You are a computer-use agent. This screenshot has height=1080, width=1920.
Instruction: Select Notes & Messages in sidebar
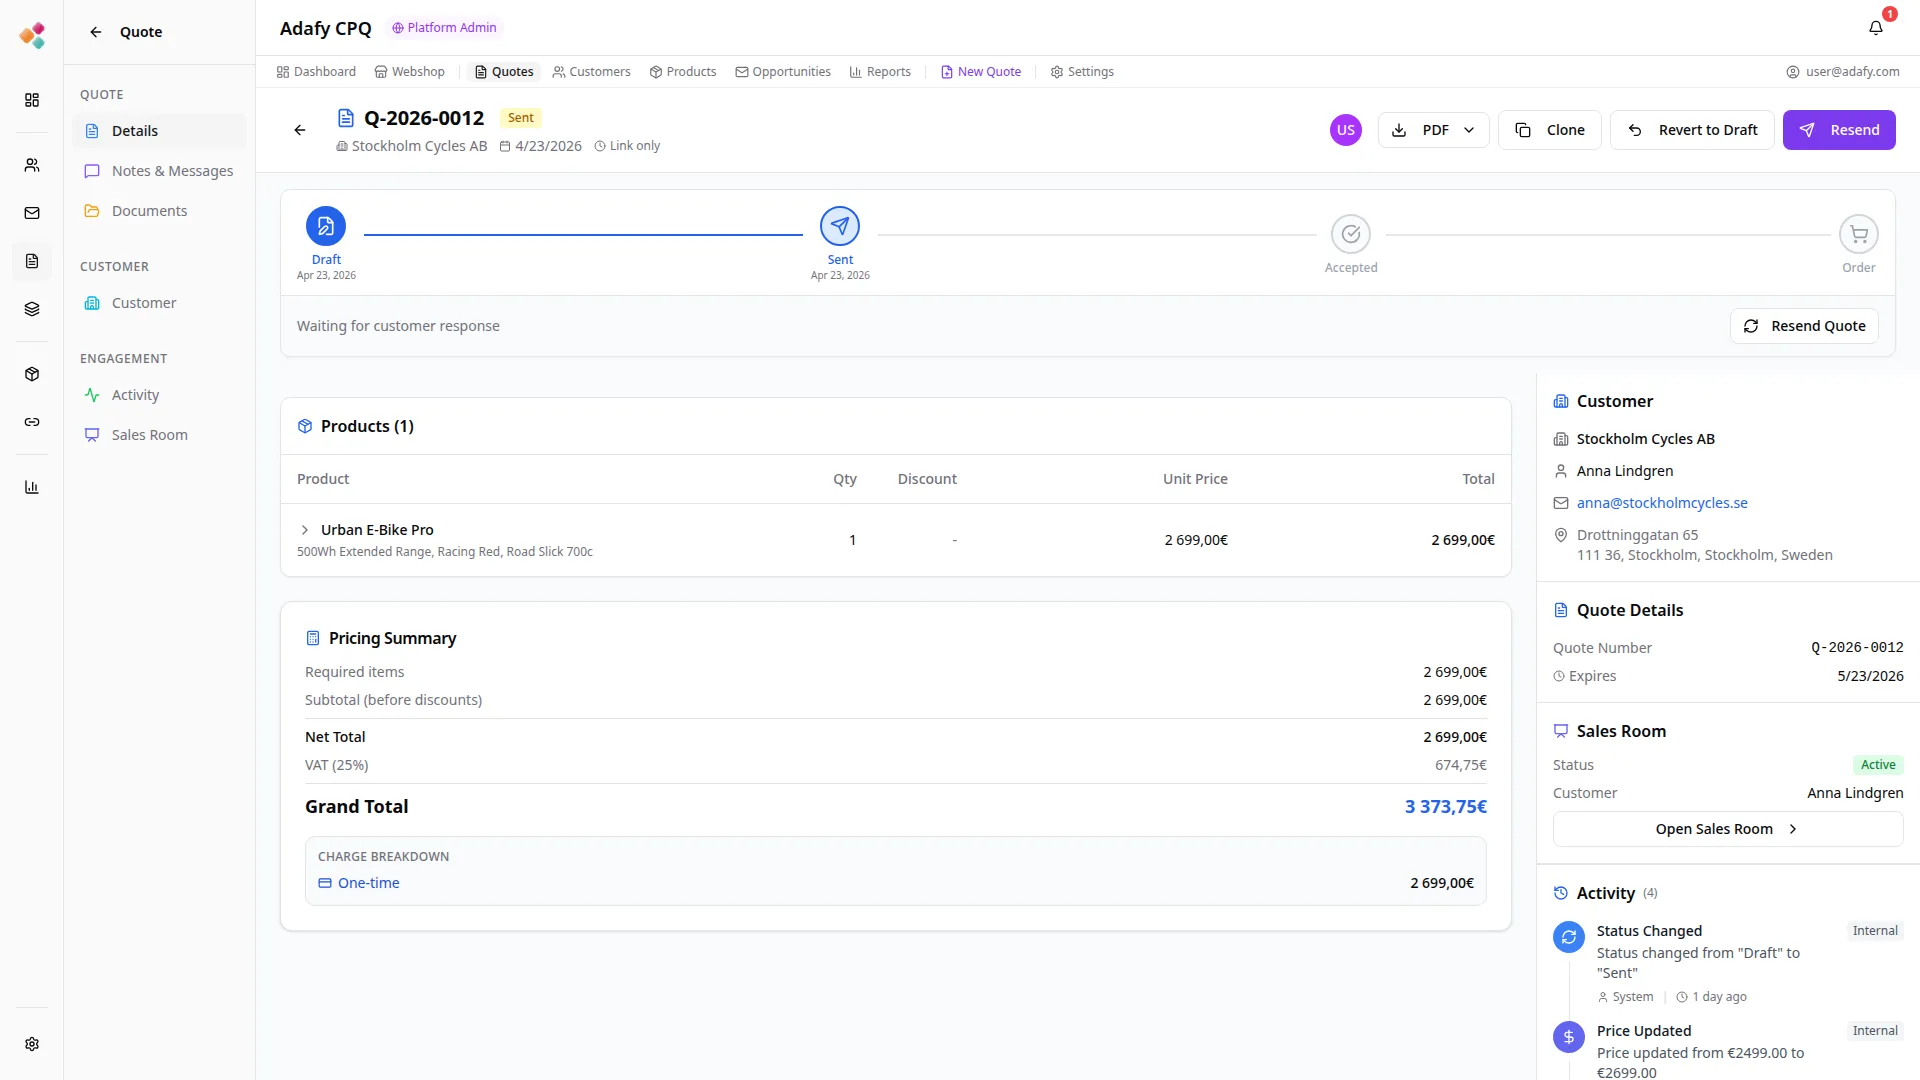(x=172, y=171)
